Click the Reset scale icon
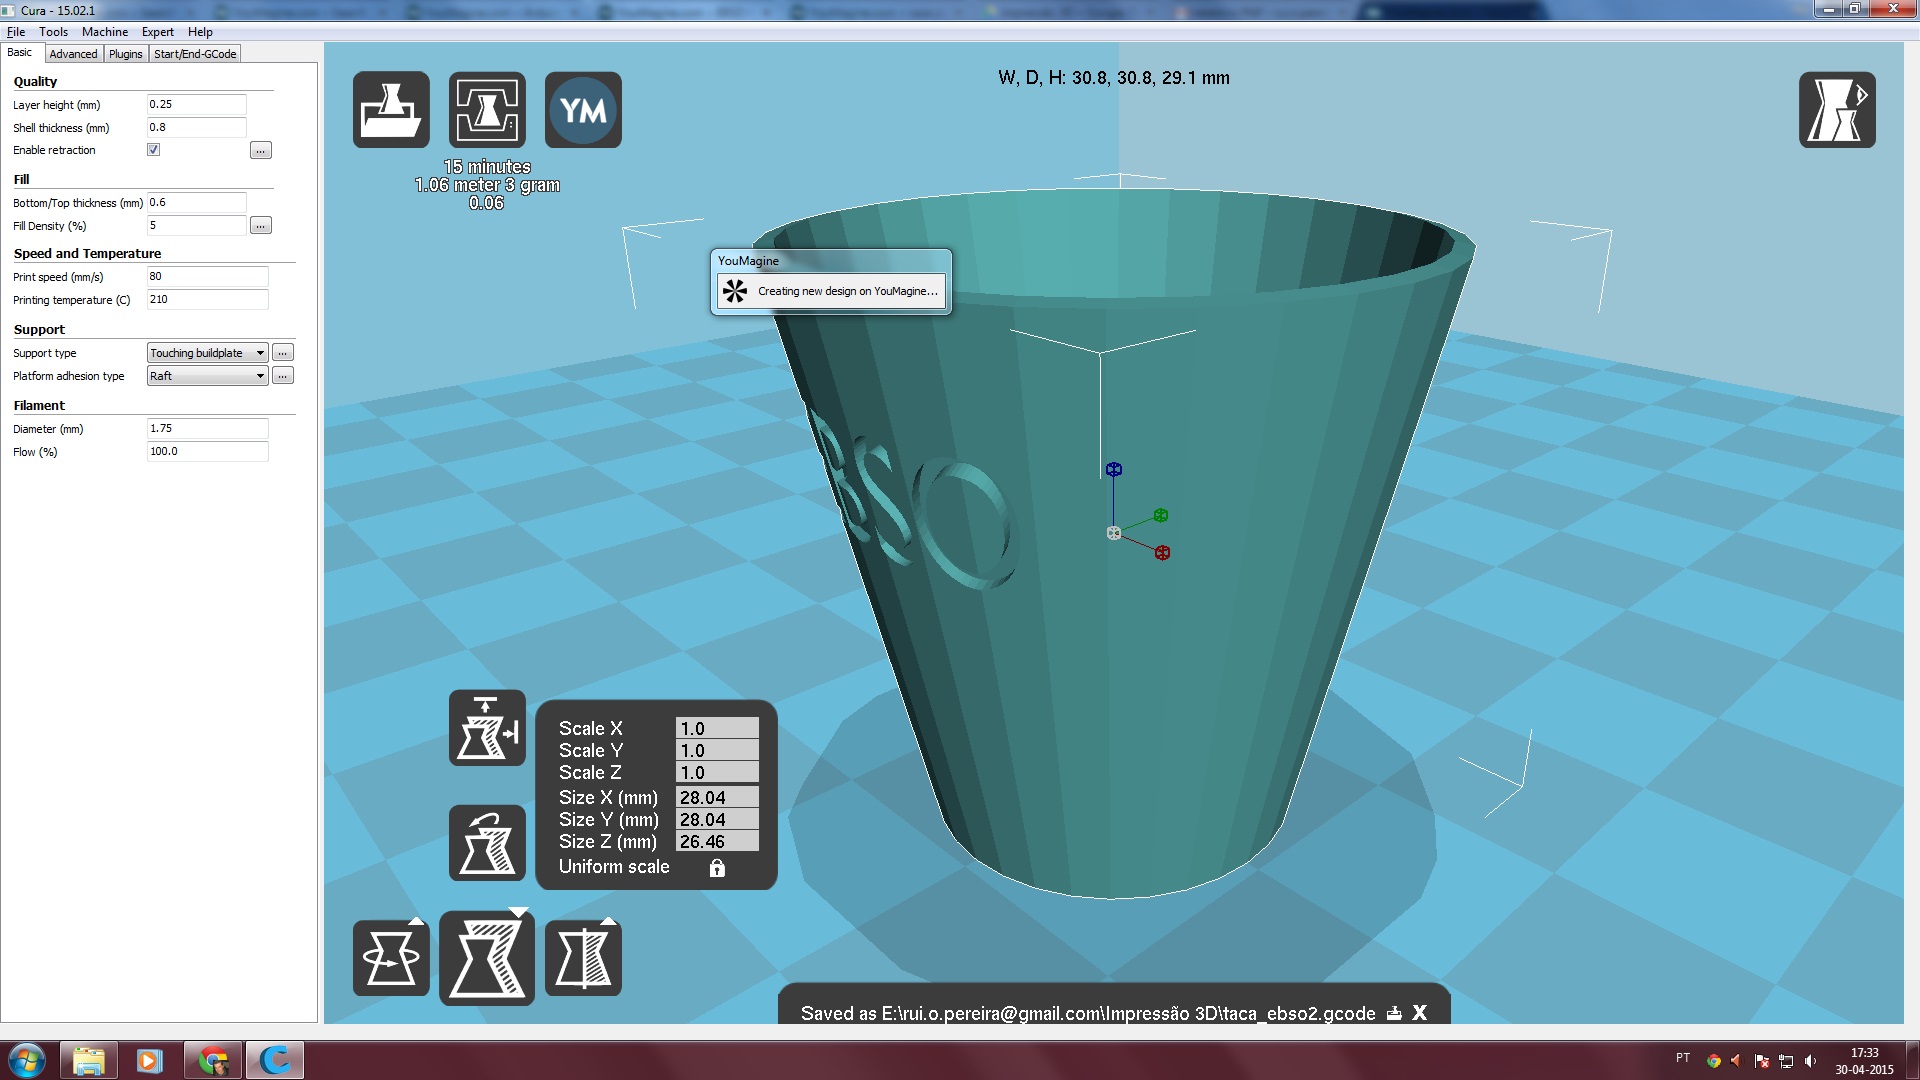 click(x=487, y=843)
